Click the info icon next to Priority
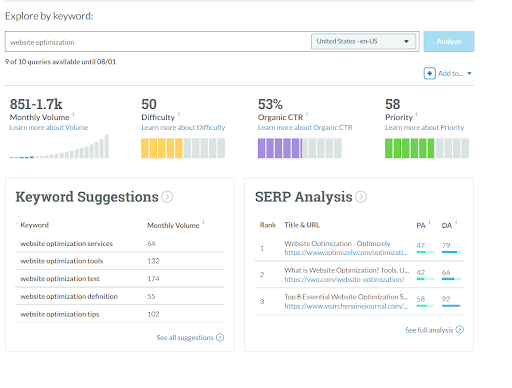This screenshot has height=388, width=512. click(x=417, y=114)
